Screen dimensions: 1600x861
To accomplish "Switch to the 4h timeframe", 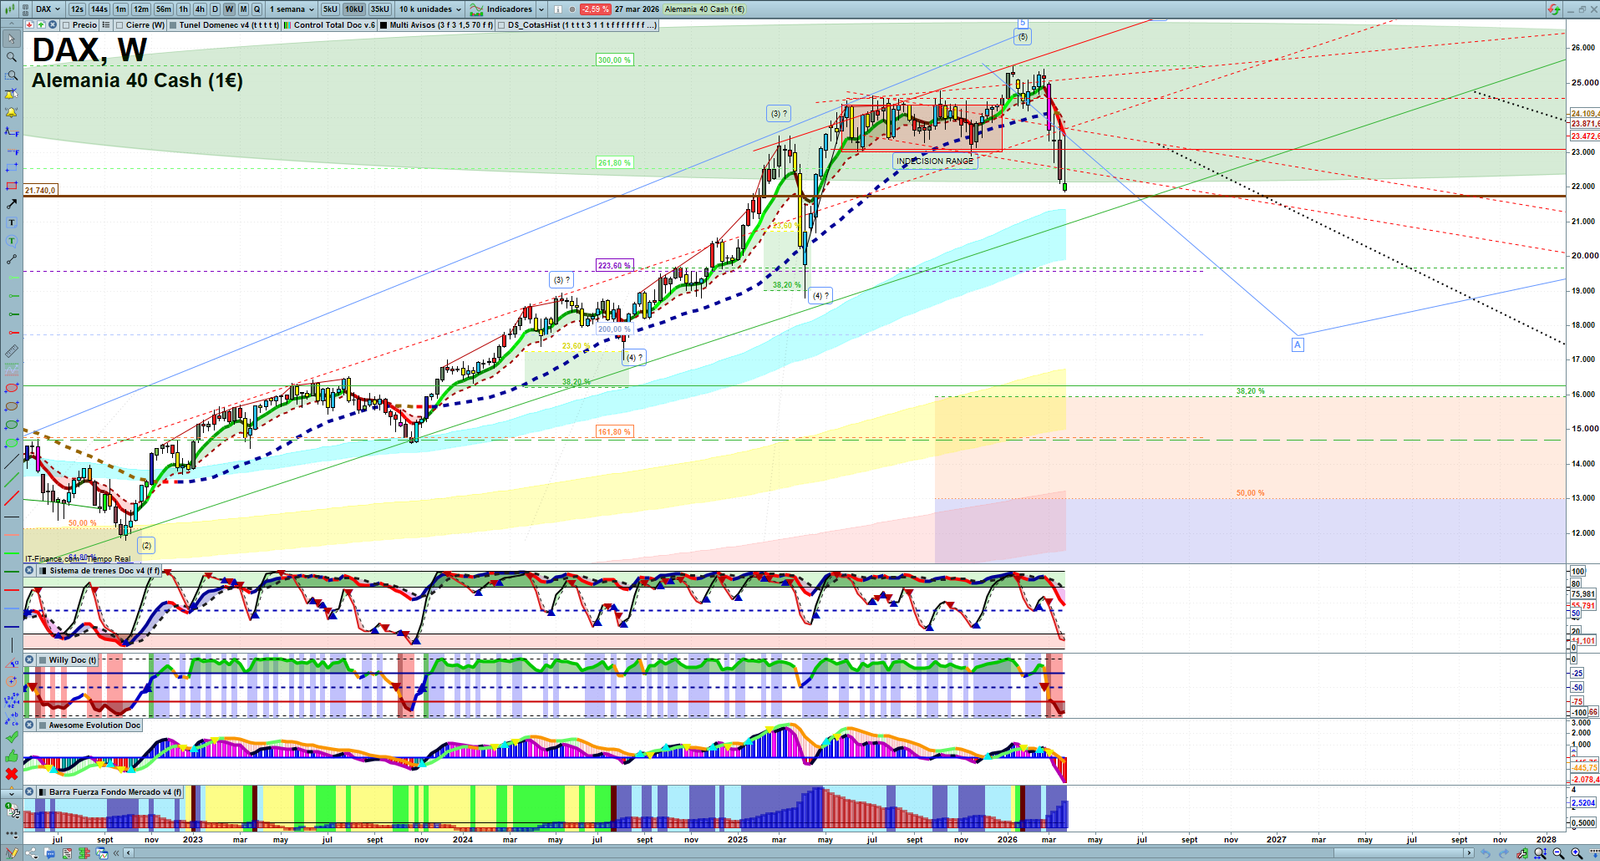I will point(200,9).
